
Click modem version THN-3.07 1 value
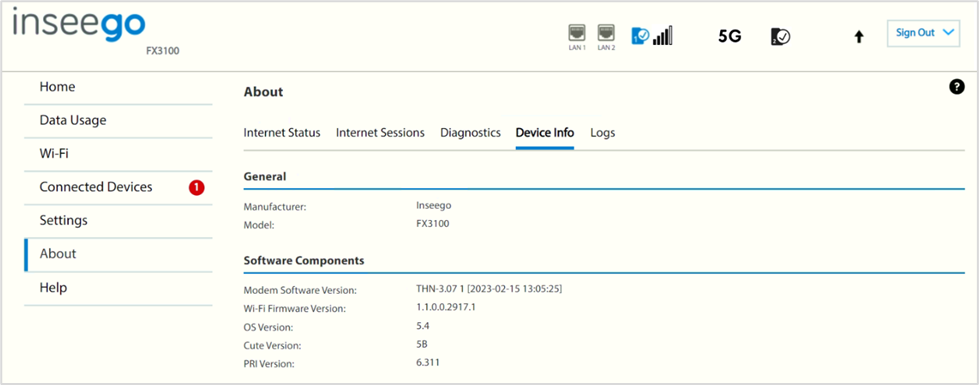(x=490, y=289)
